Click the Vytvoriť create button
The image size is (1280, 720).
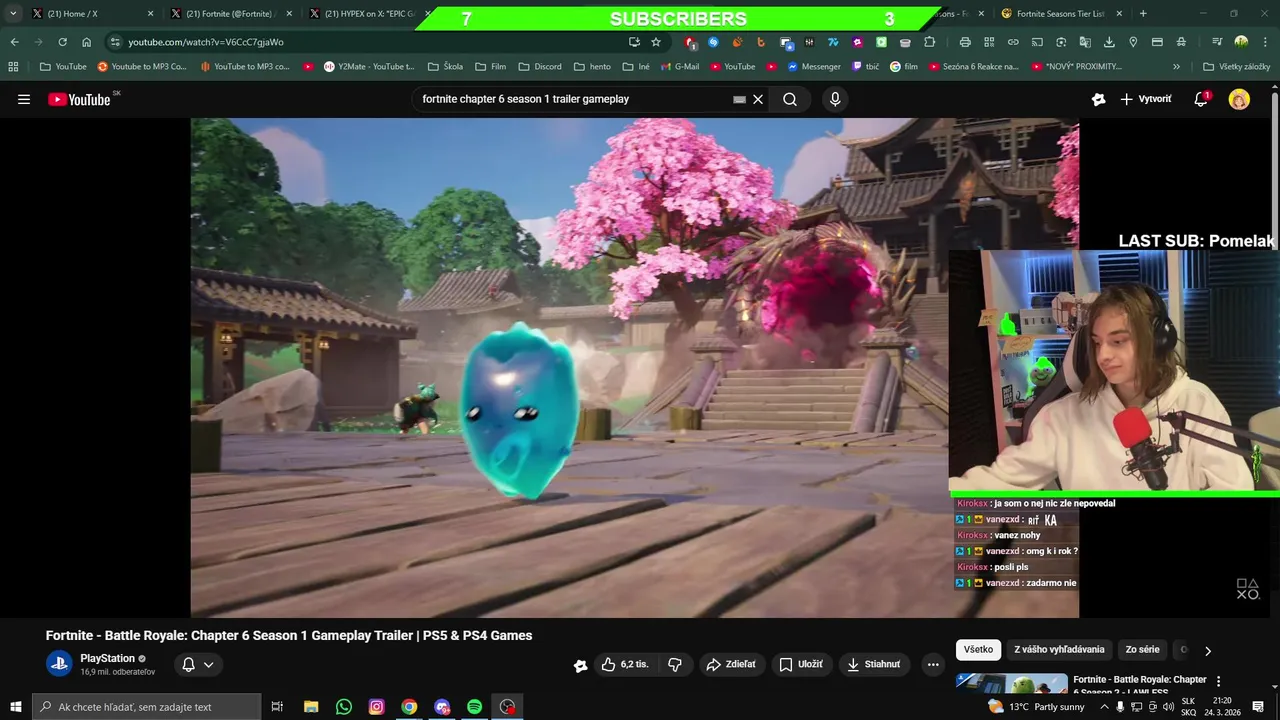1146,99
